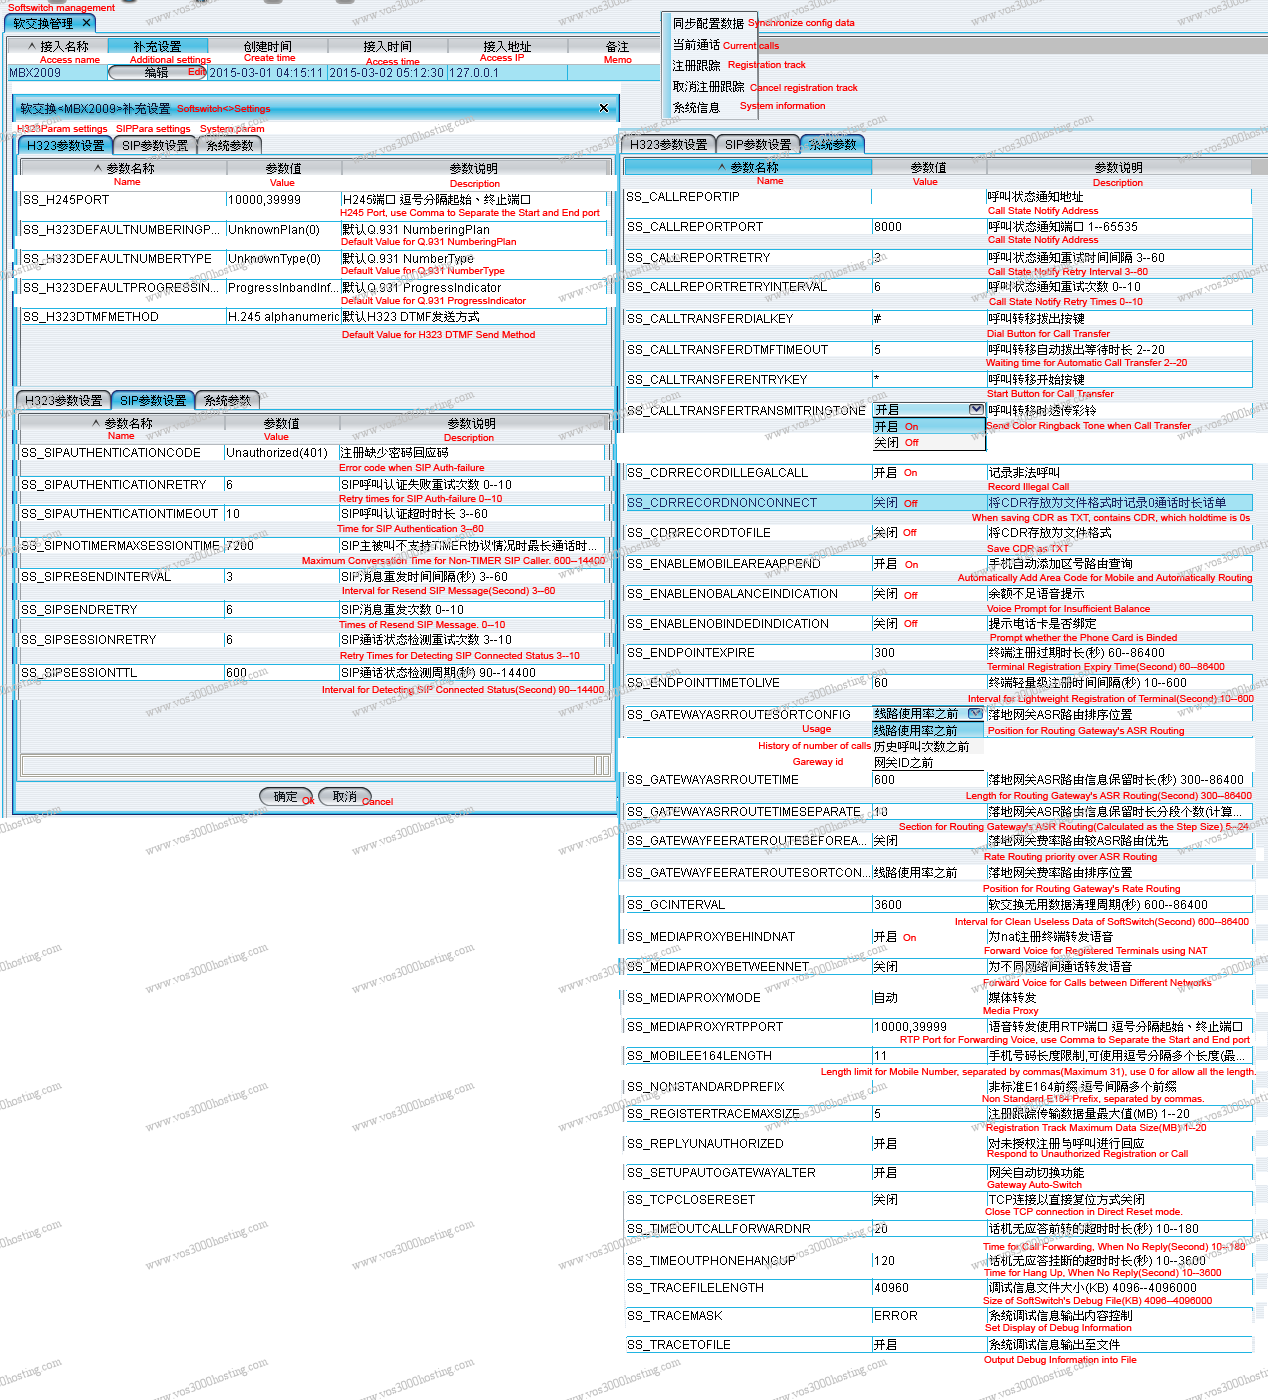This screenshot has width=1268, height=1400.
Task: Sort the system parameter table by 参数名称
Action: pyautogui.click(x=748, y=167)
